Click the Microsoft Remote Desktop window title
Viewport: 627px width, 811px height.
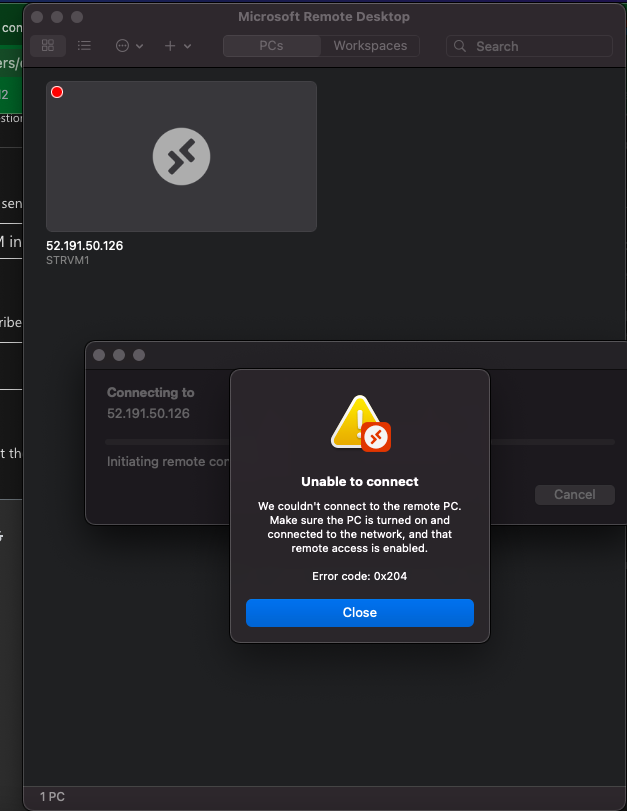(x=324, y=17)
